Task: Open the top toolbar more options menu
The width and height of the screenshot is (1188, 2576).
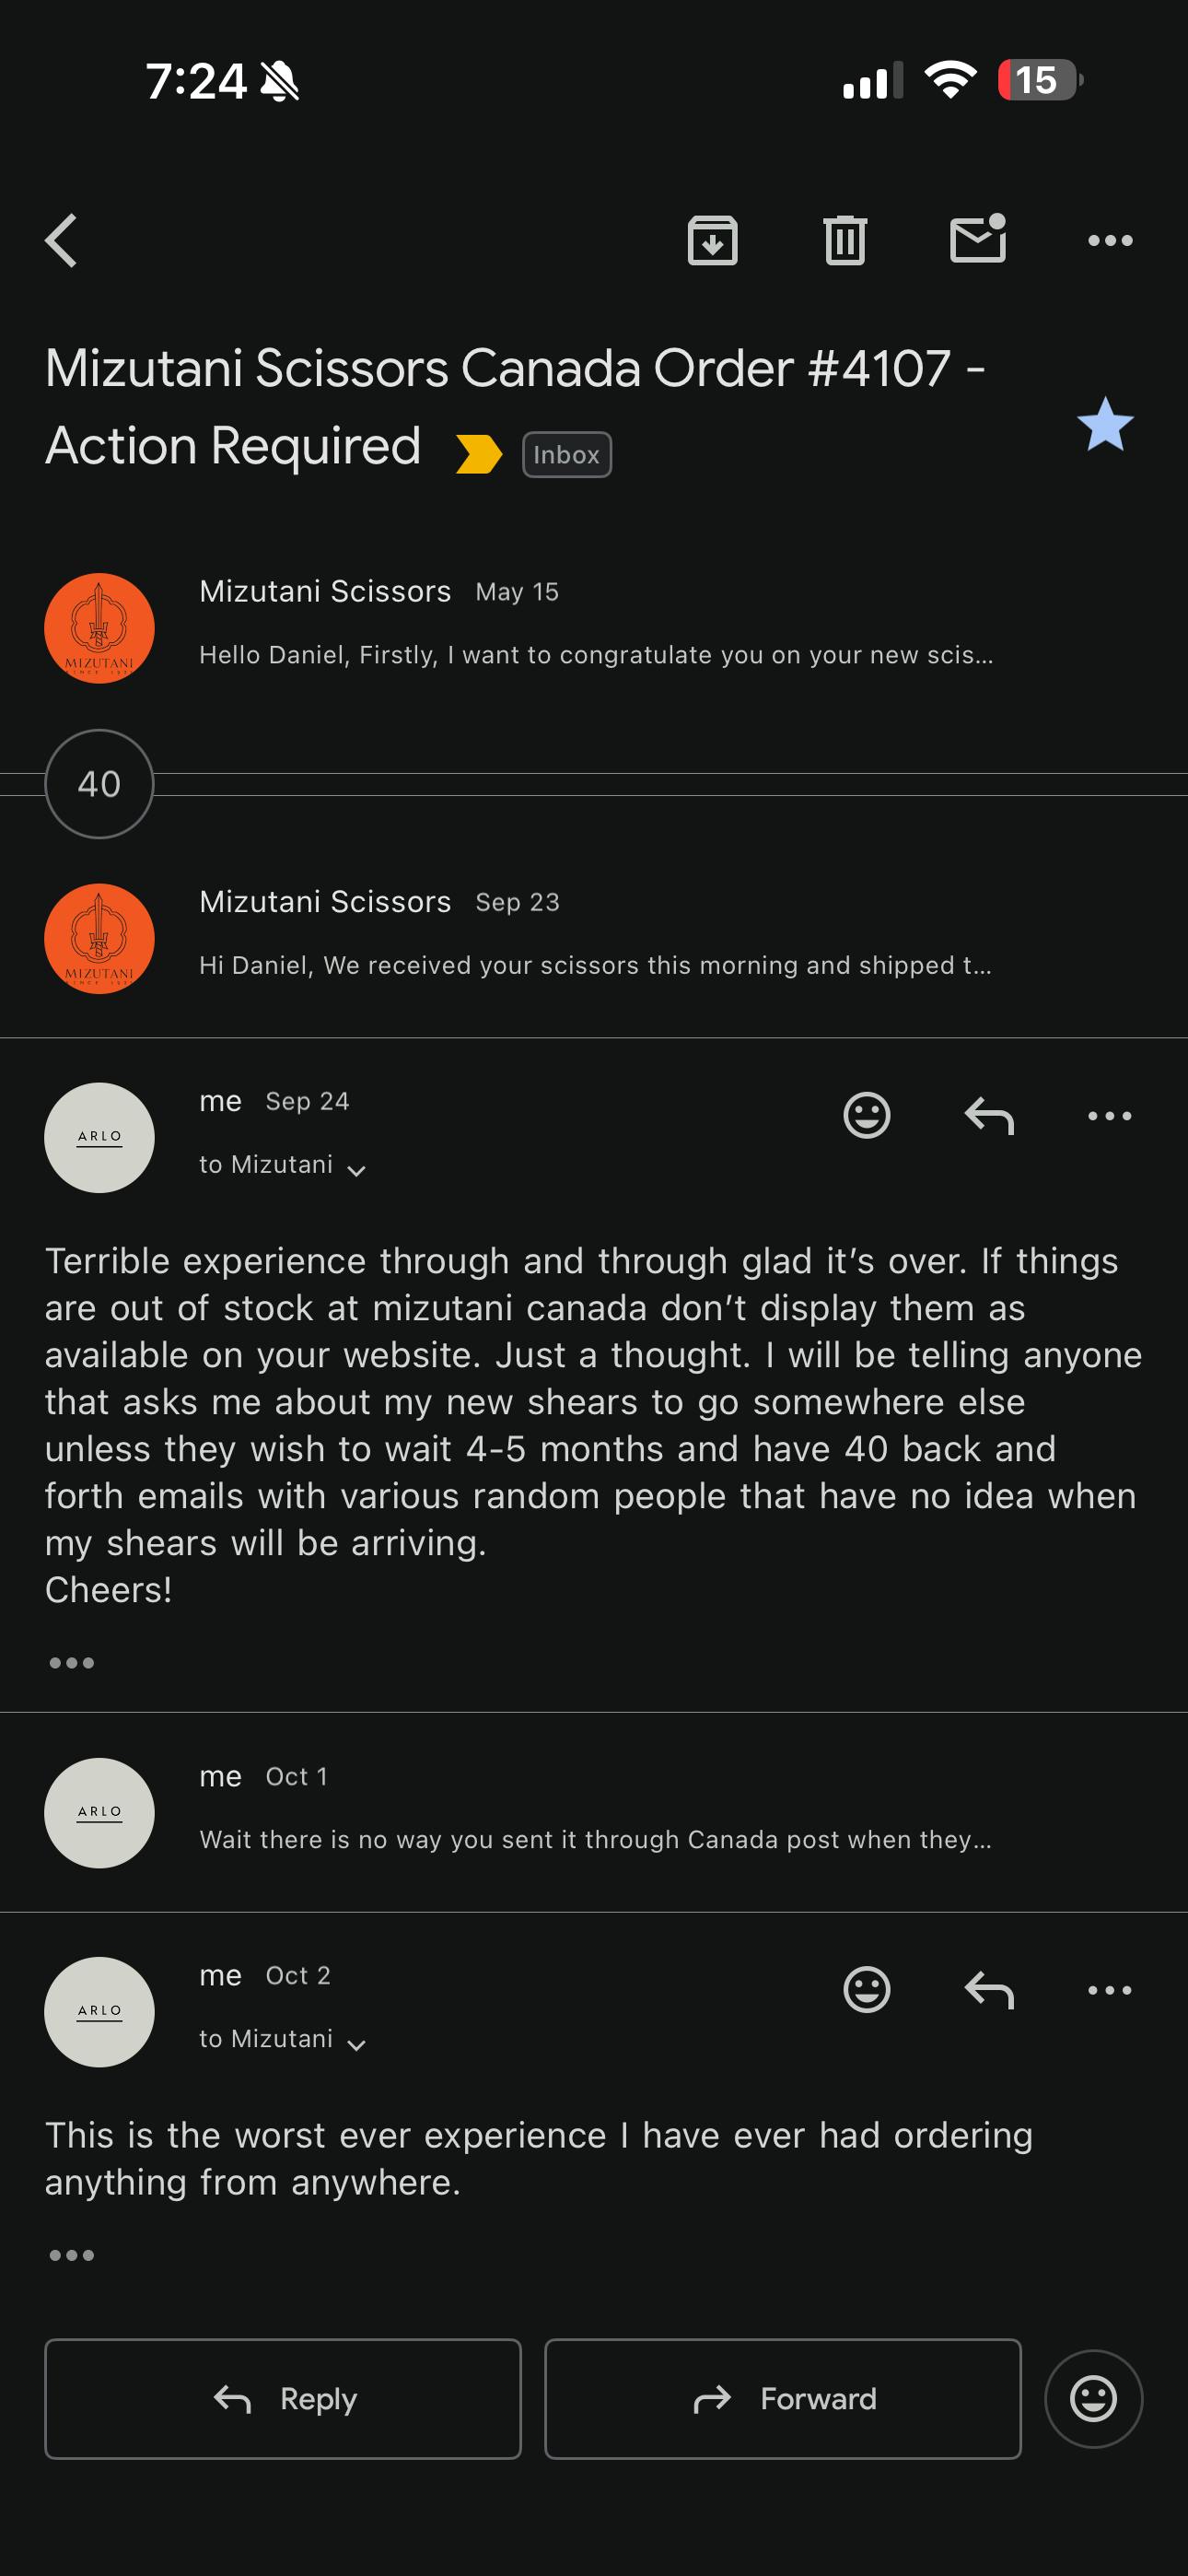Action: pyautogui.click(x=1109, y=241)
